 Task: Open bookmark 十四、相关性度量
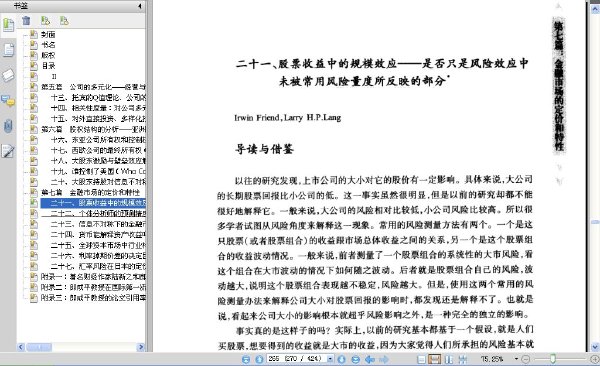pyautogui.click(x=98, y=108)
